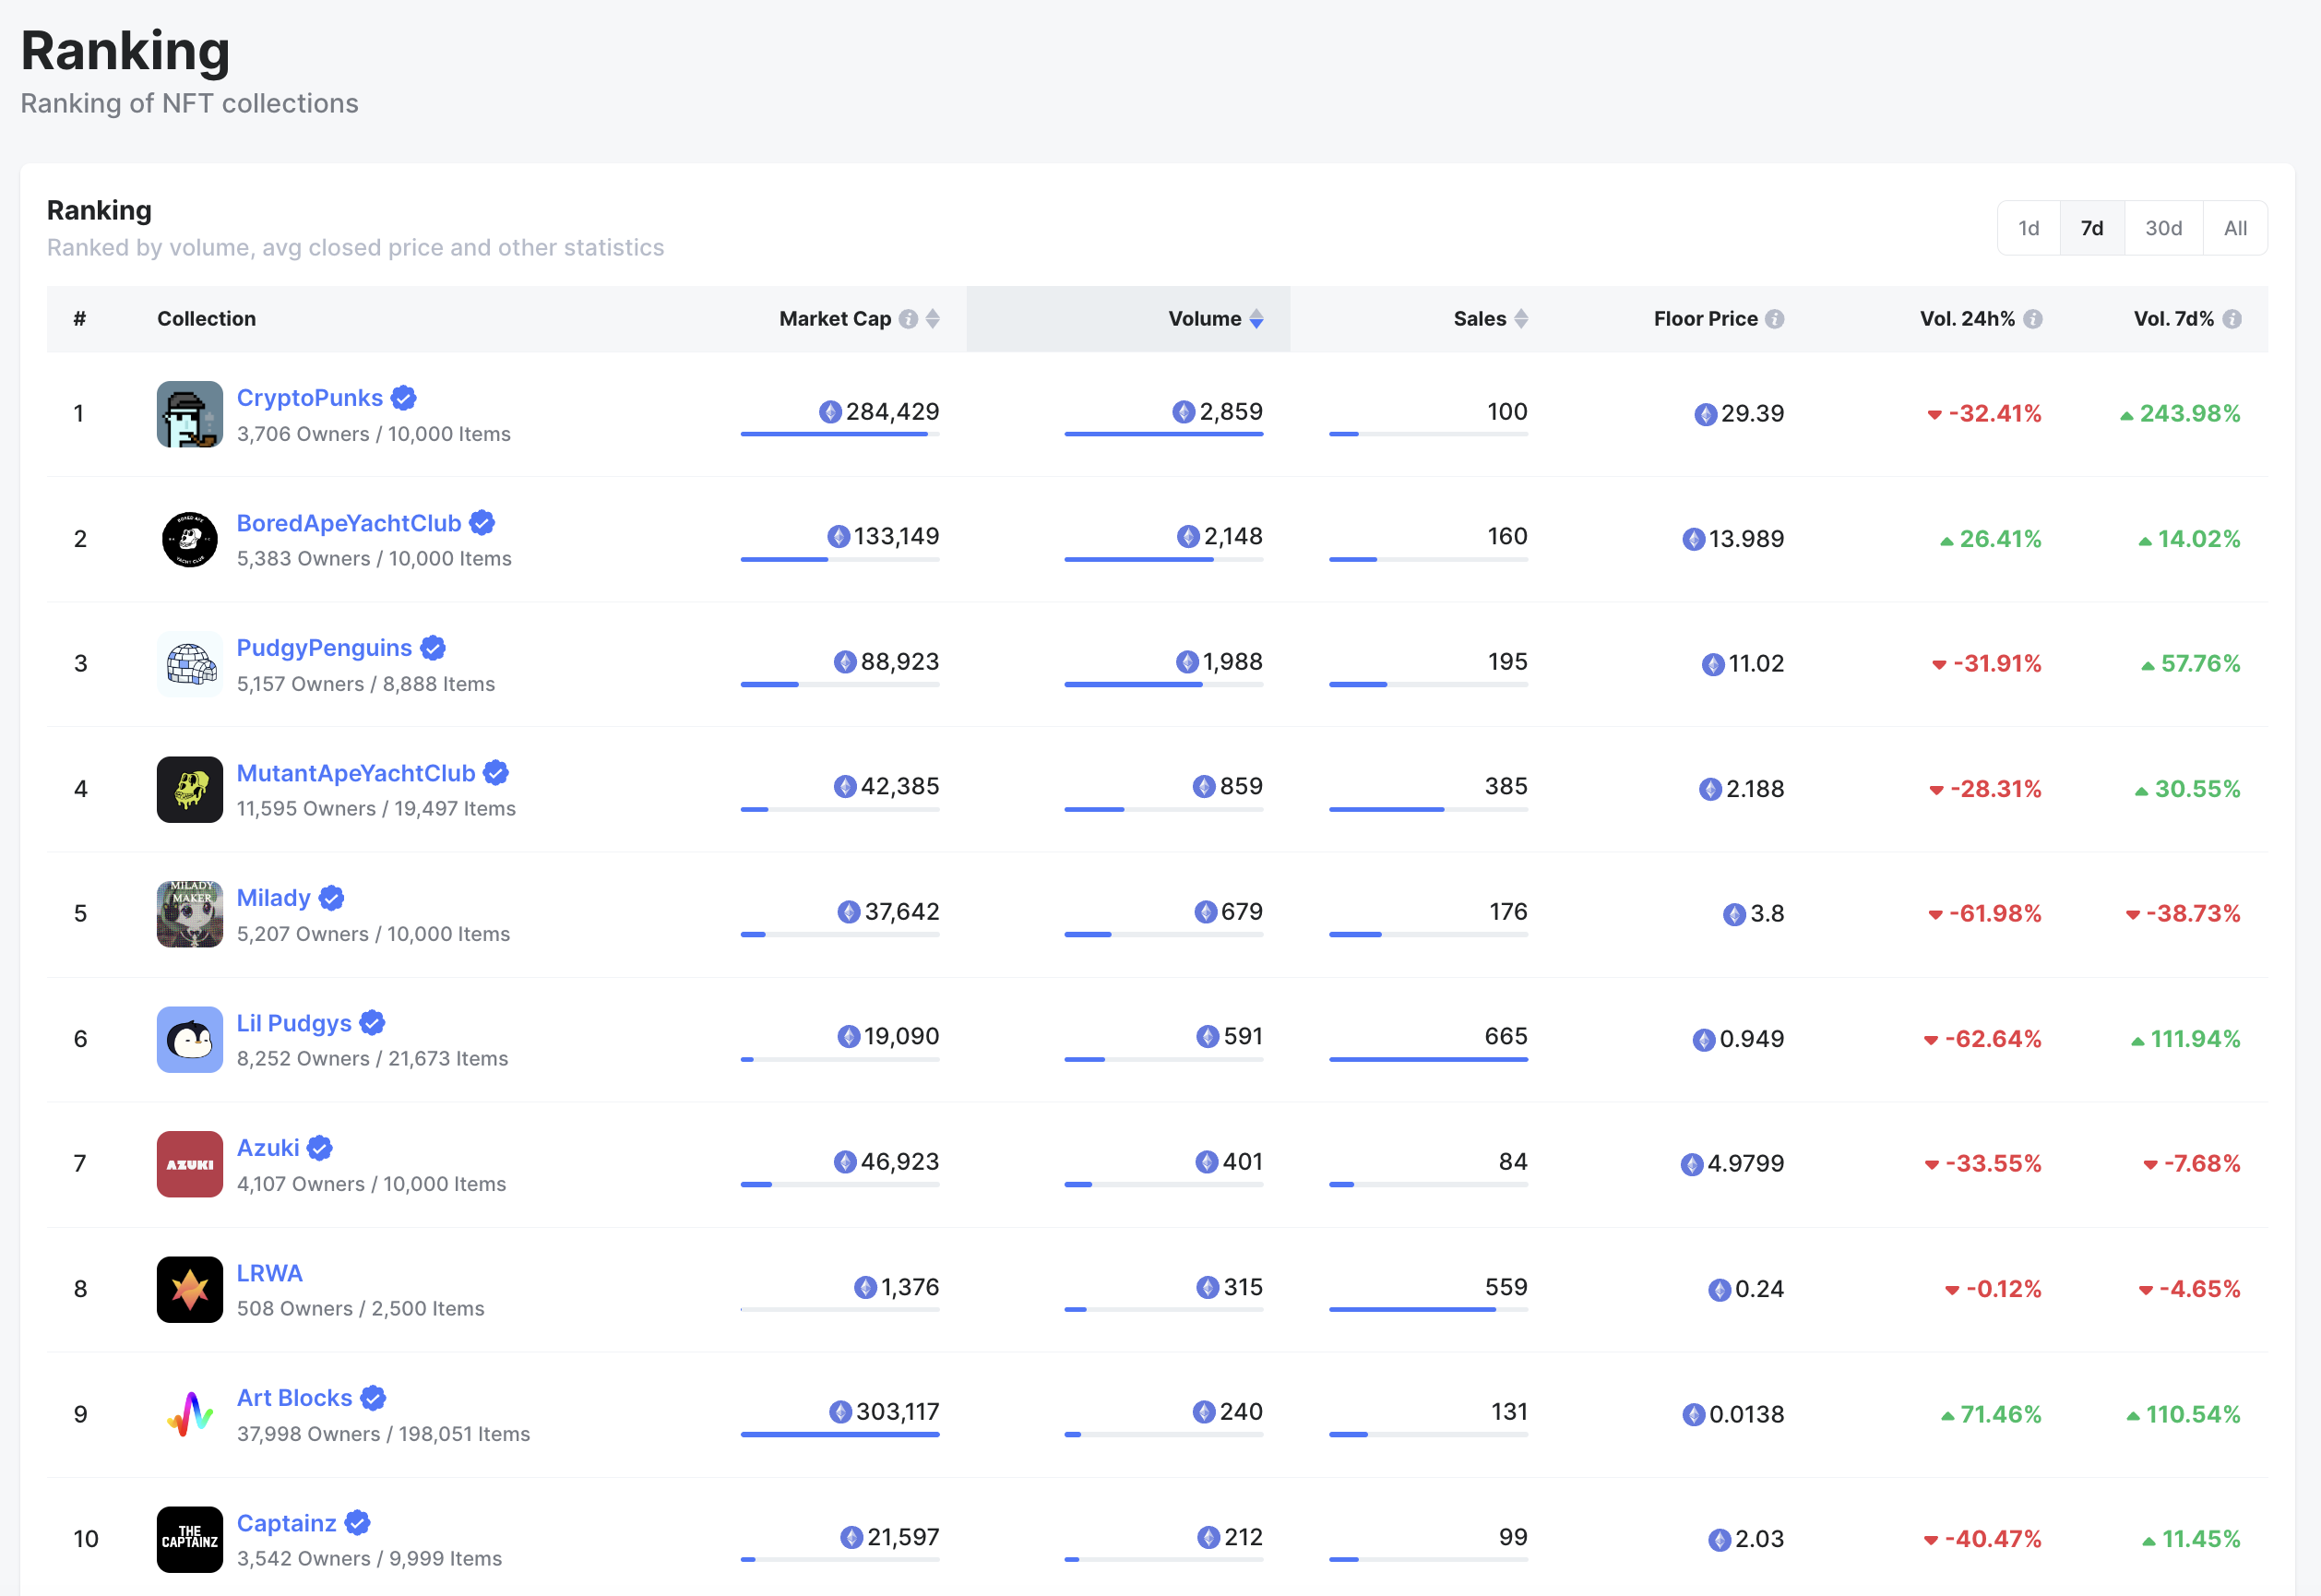This screenshot has width=2321, height=1596.
Task: Open the Captainz collection link
Action: (286, 1523)
